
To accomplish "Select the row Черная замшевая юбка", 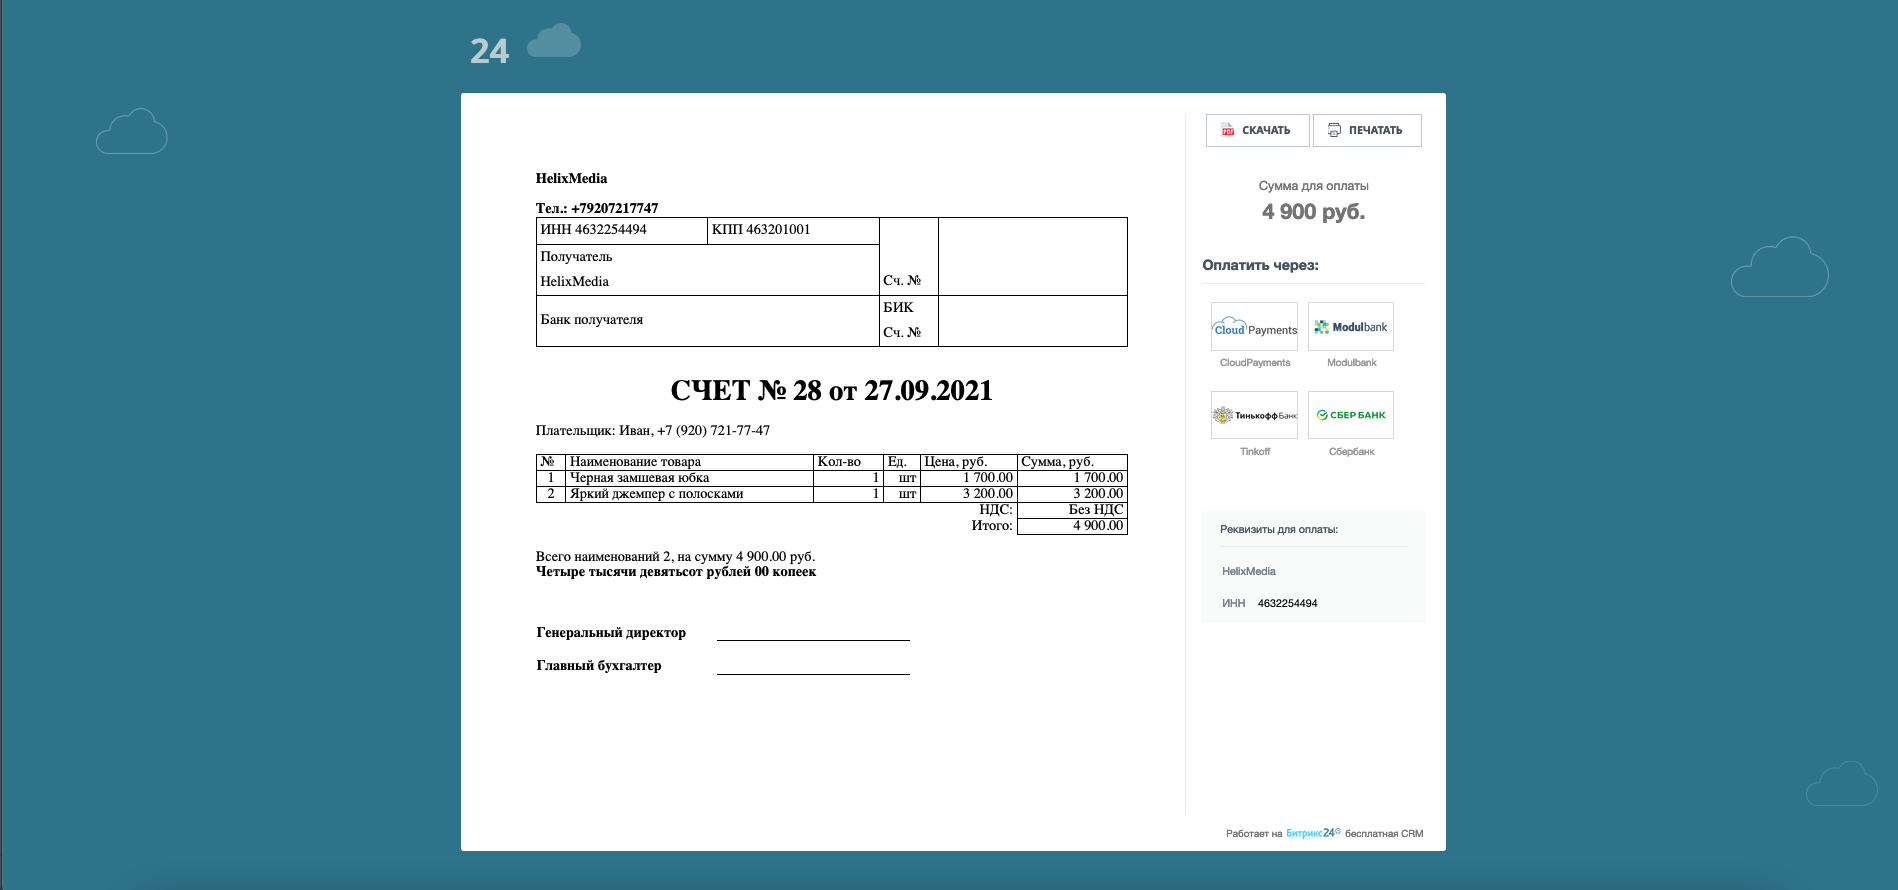I will (x=639, y=478).
